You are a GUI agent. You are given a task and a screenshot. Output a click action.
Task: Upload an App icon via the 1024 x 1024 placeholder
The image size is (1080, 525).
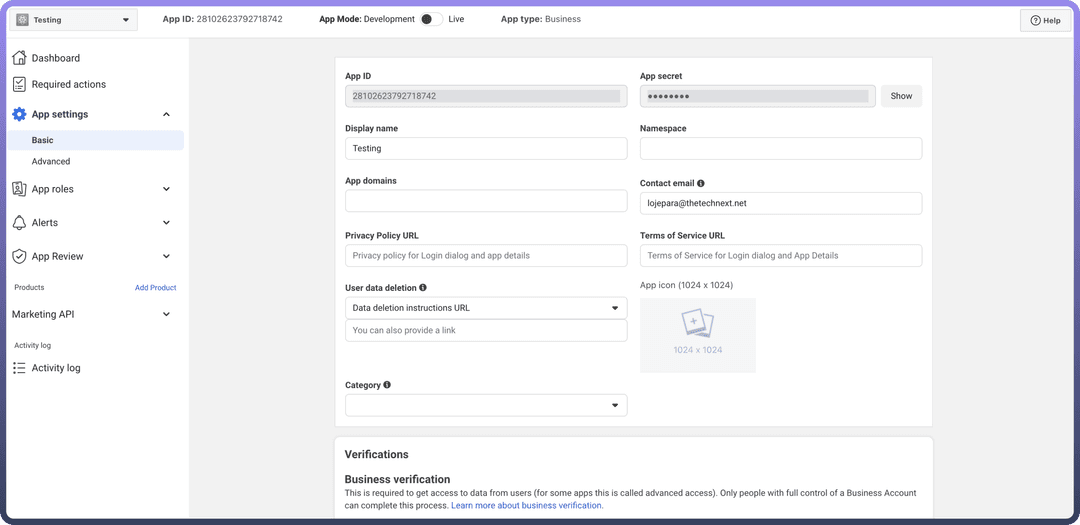click(x=697, y=335)
